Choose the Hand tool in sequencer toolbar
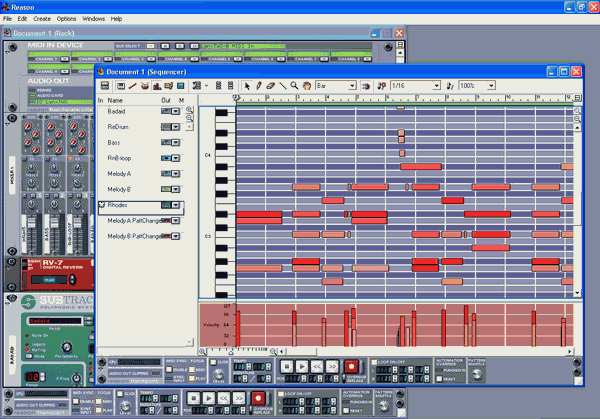This screenshot has height=419, width=600. pyautogui.click(x=305, y=86)
